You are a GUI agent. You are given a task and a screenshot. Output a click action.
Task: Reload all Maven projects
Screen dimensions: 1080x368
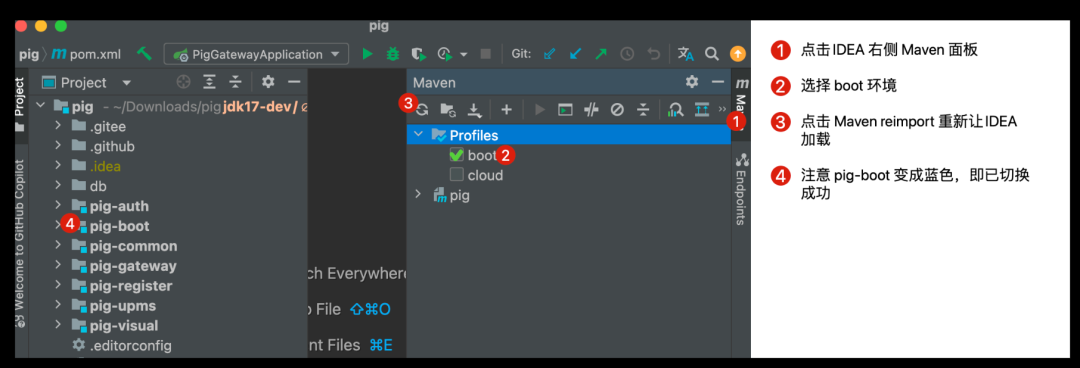422,109
